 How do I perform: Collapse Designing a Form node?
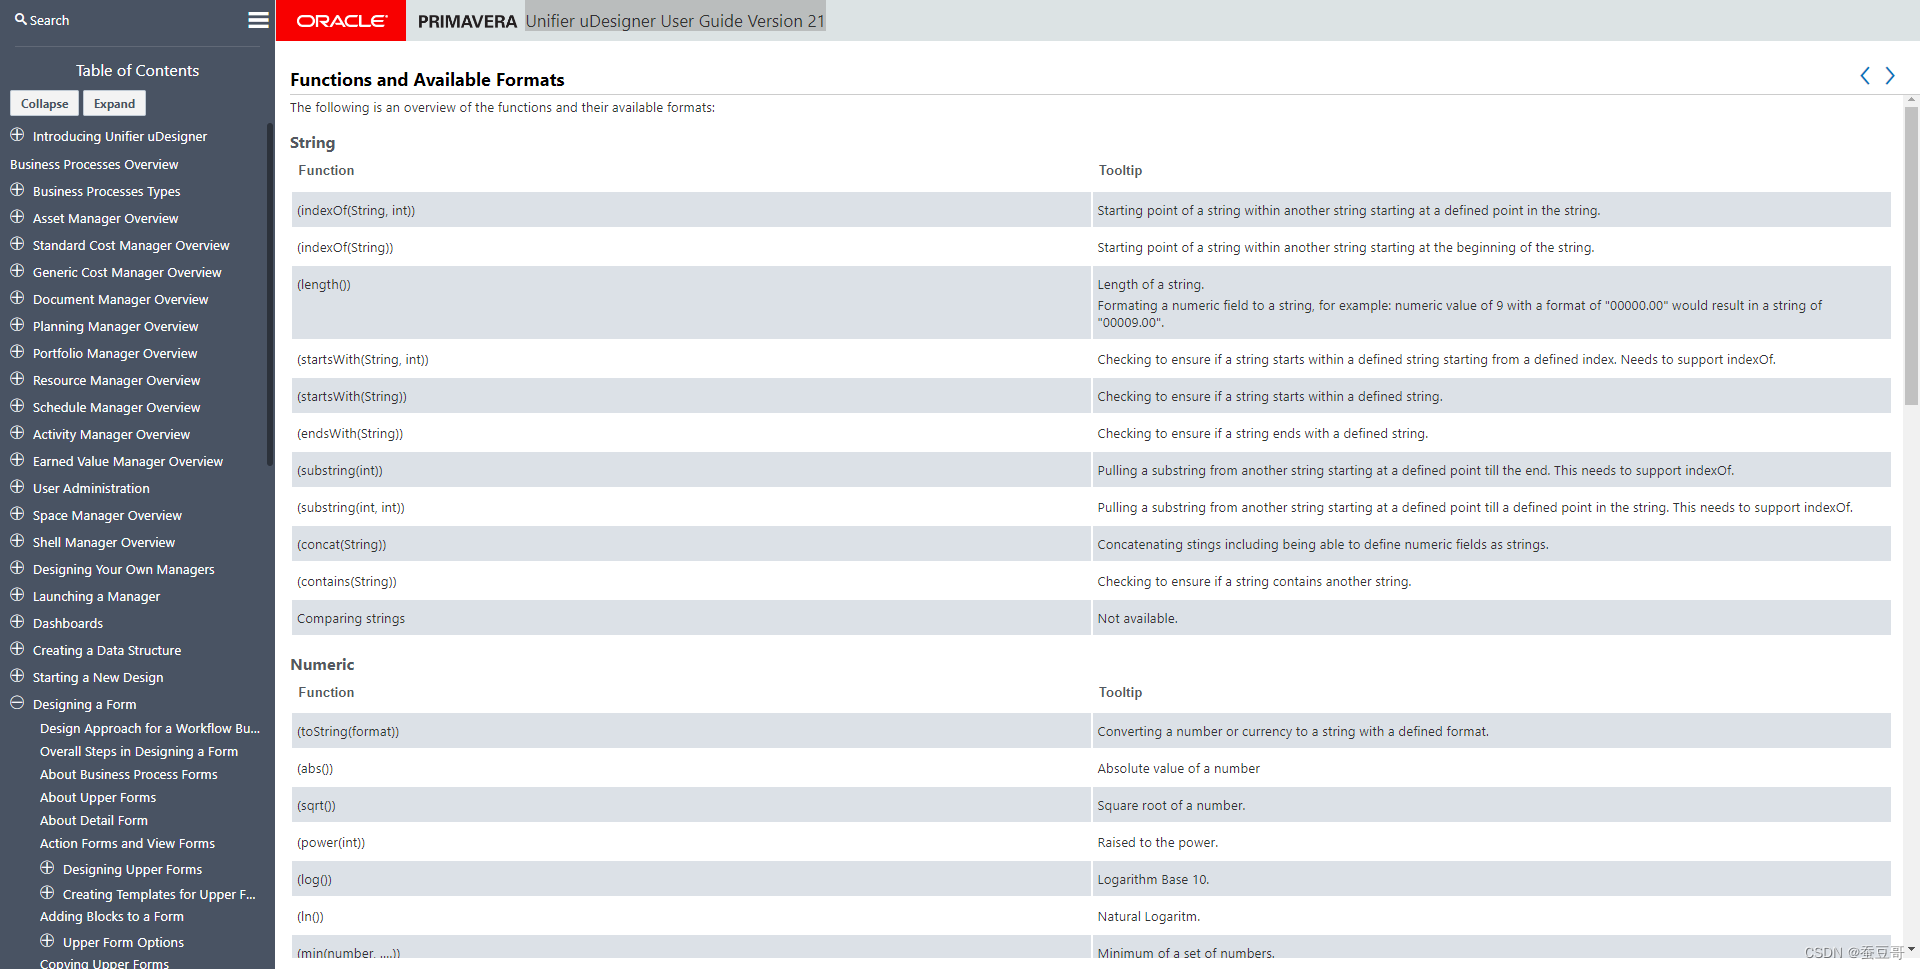pos(17,703)
